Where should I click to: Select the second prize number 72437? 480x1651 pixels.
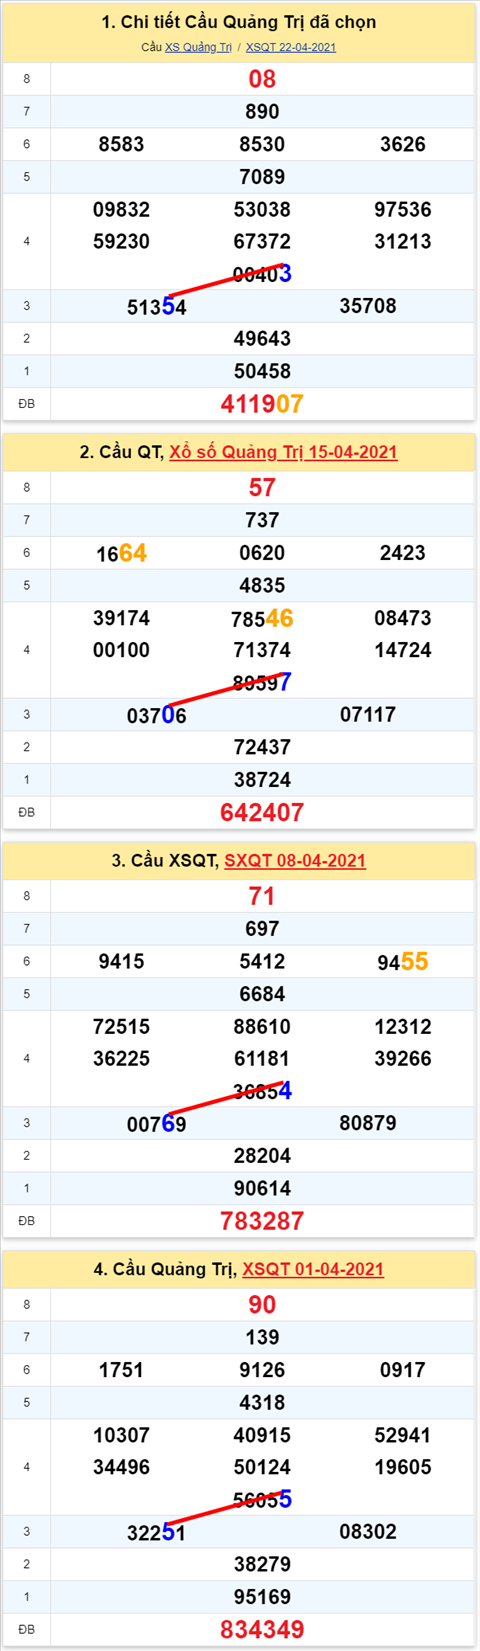coord(262,747)
